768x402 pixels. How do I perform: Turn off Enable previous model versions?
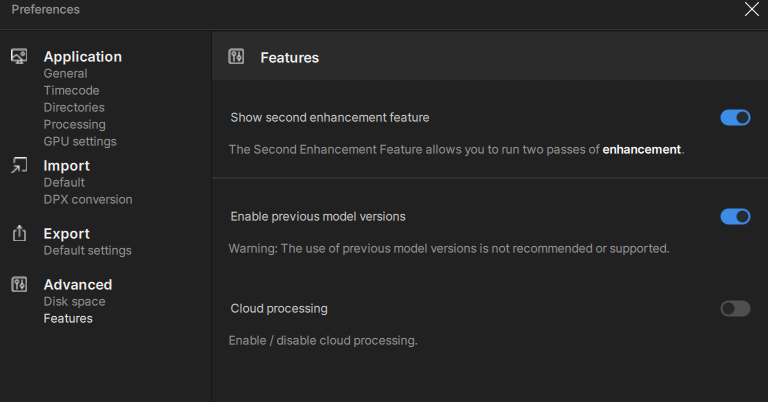tap(735, 217)
